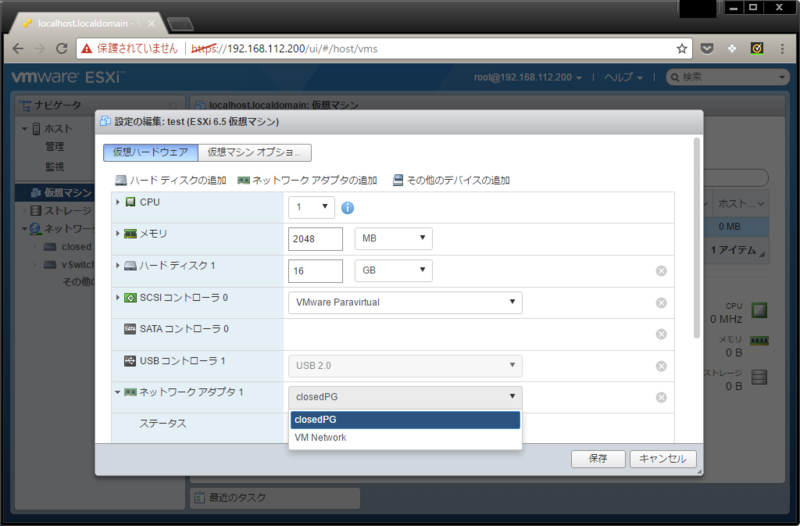Click the ESXi 検索 search box
Viewport: 800px width, 526px height.
pos(728,77)
